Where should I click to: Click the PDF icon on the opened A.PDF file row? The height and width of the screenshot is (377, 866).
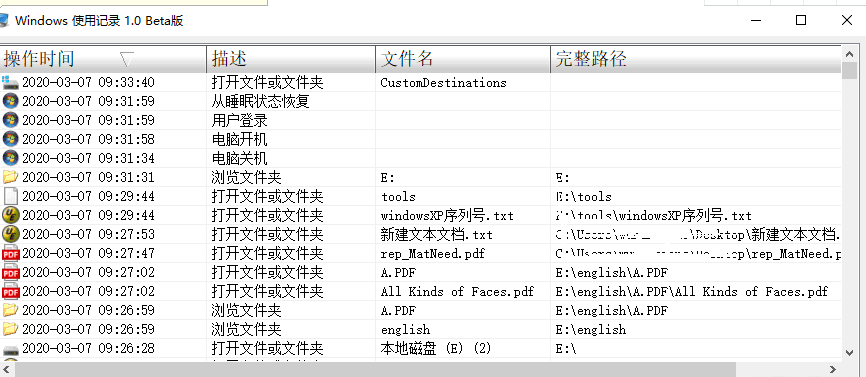[10, 272]
